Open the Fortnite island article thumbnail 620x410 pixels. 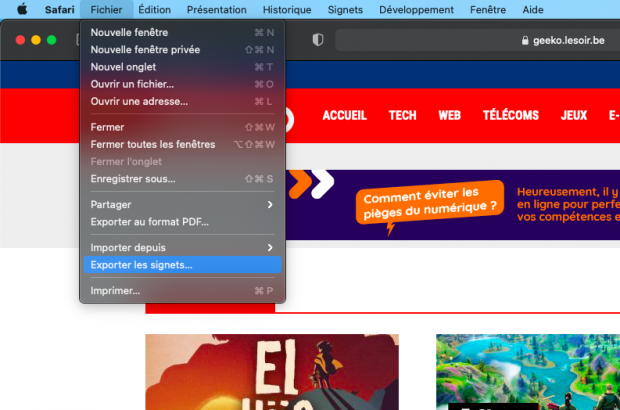click(528, 372)
